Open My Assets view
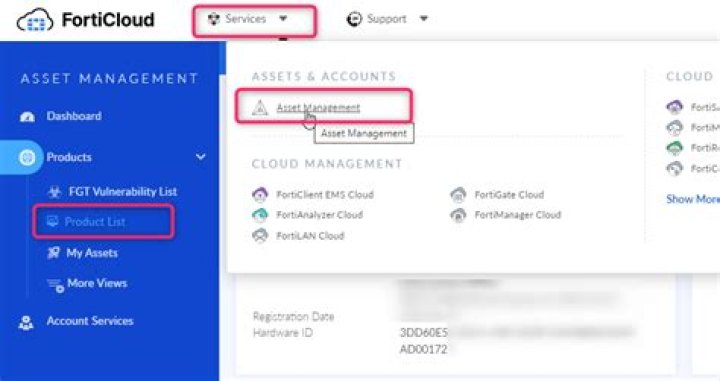The height and width of the screenshot is (381, 720). tap(92, 253)
